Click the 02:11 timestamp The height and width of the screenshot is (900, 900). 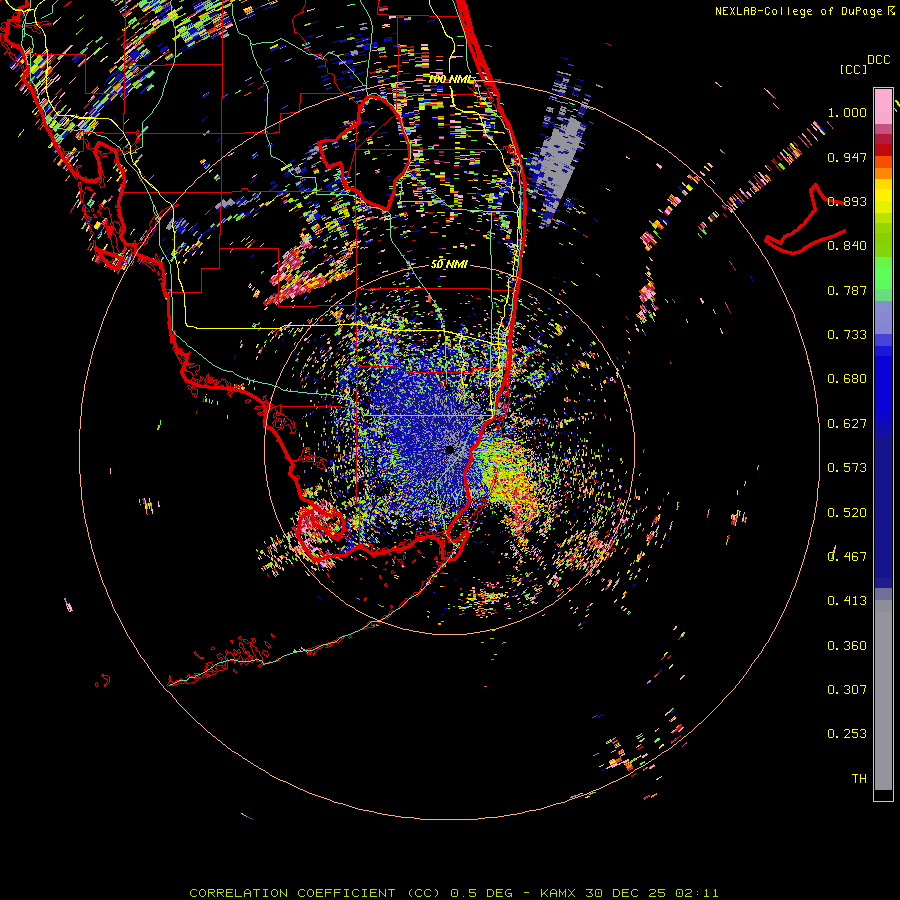[x=697, y=893]
